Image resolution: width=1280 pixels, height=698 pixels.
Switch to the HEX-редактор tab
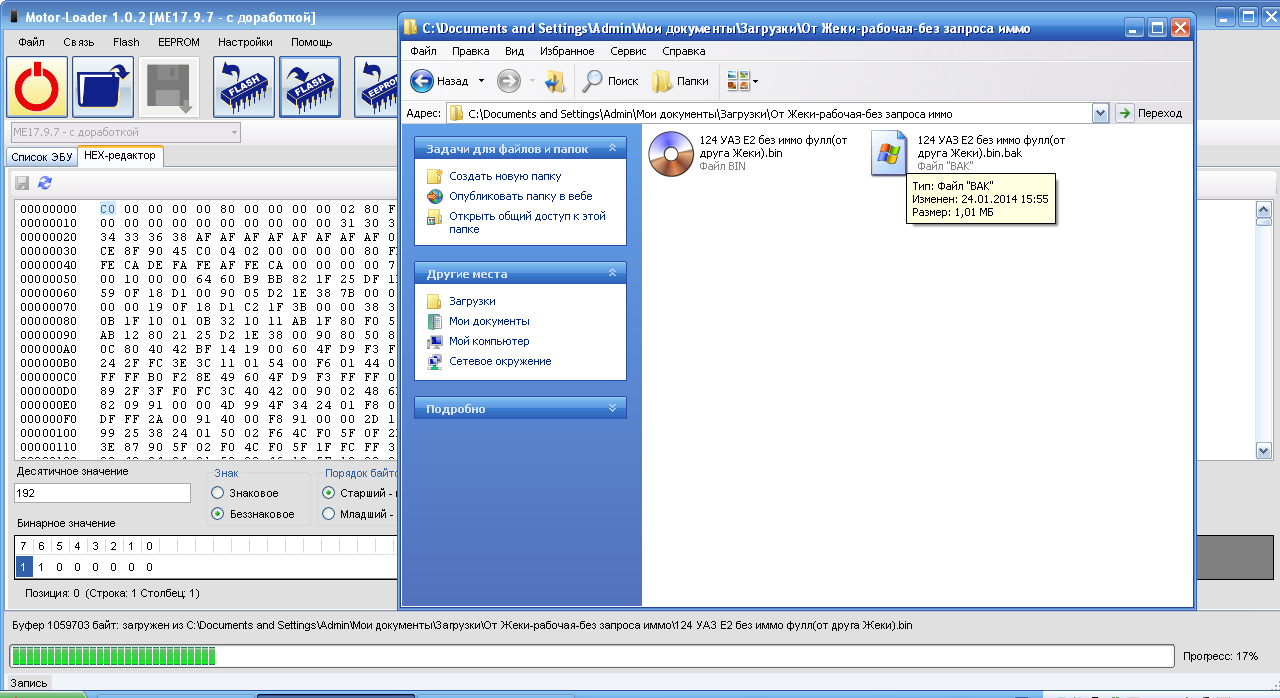coord(120,156)
